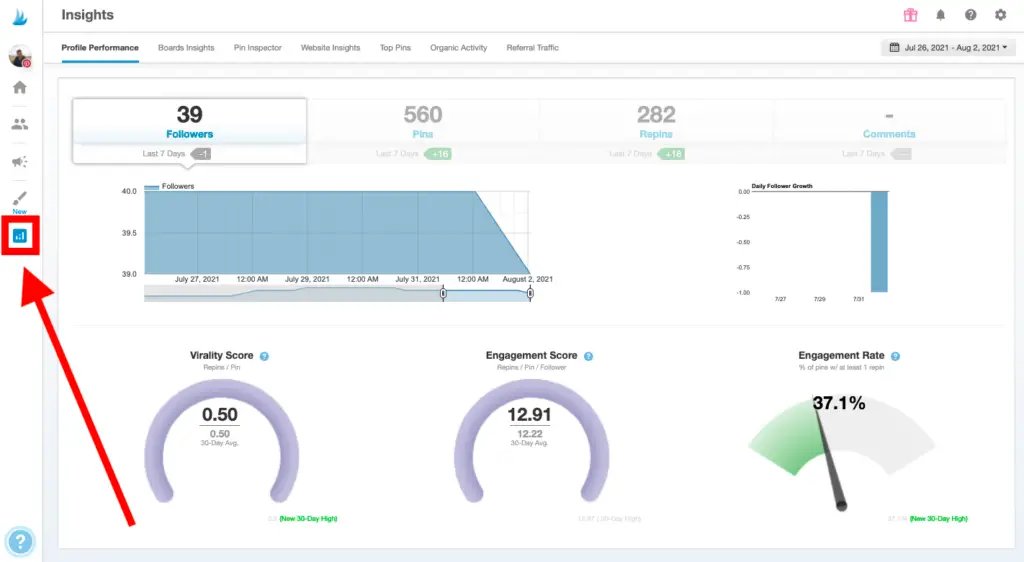Click the left range slider handle under chart

443,294
